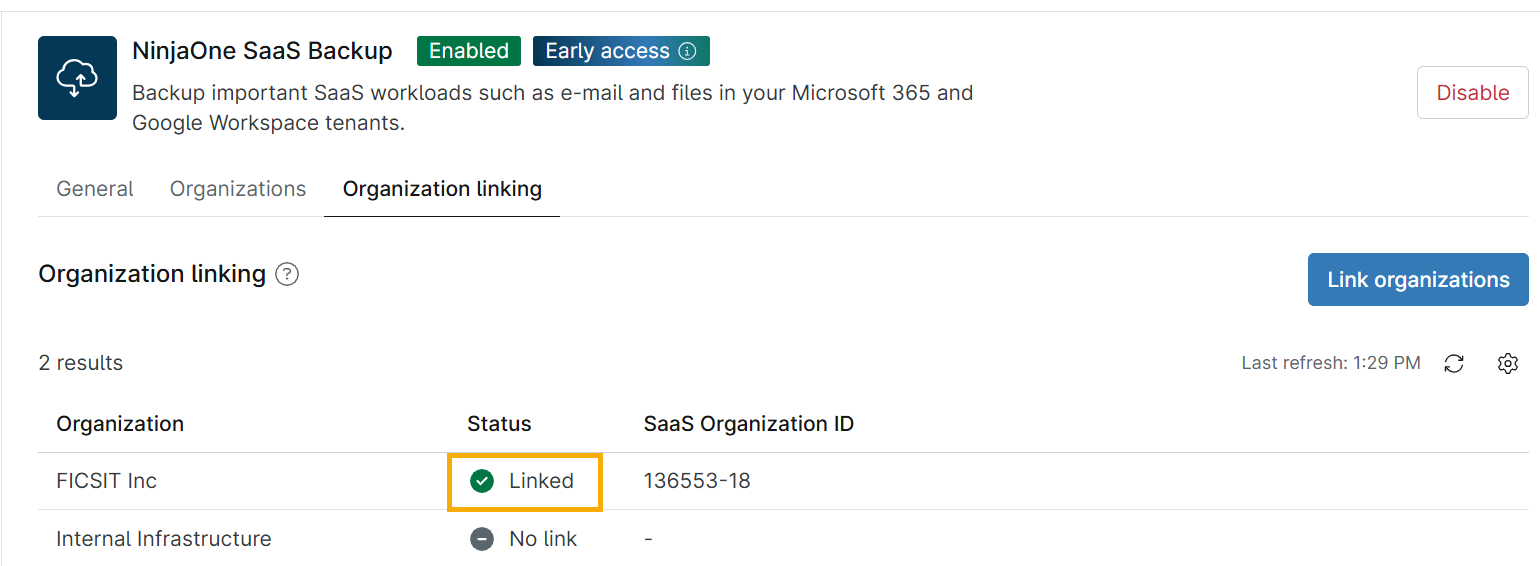Open the Organization linking help icon
Image resolution: width=1540 pixels, height=566 pixels.
pyautogui.click(x=287, y=274)
